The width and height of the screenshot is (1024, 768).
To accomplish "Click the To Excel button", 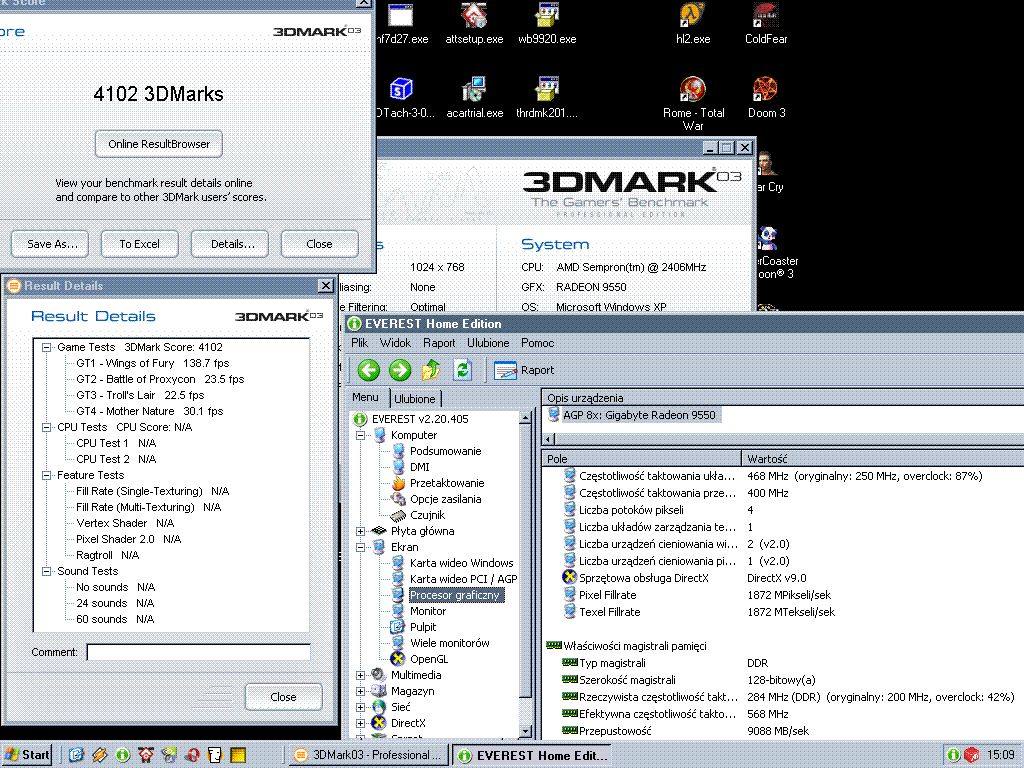I will pyautogui.click(x=140, y=244).
